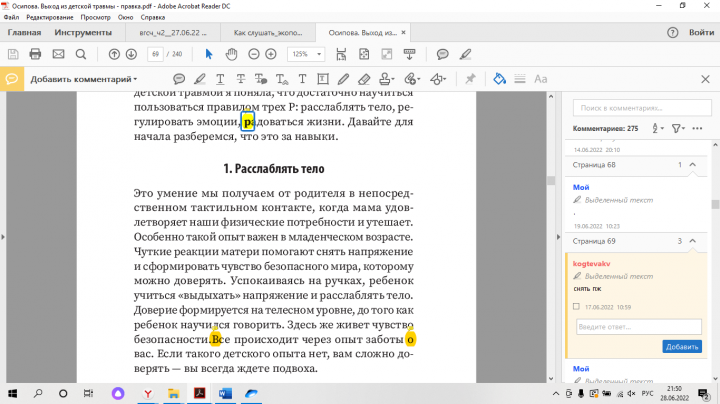The image size is (720, 404).
Task: Close the Осипова document tab
Action: pos(403,33)
